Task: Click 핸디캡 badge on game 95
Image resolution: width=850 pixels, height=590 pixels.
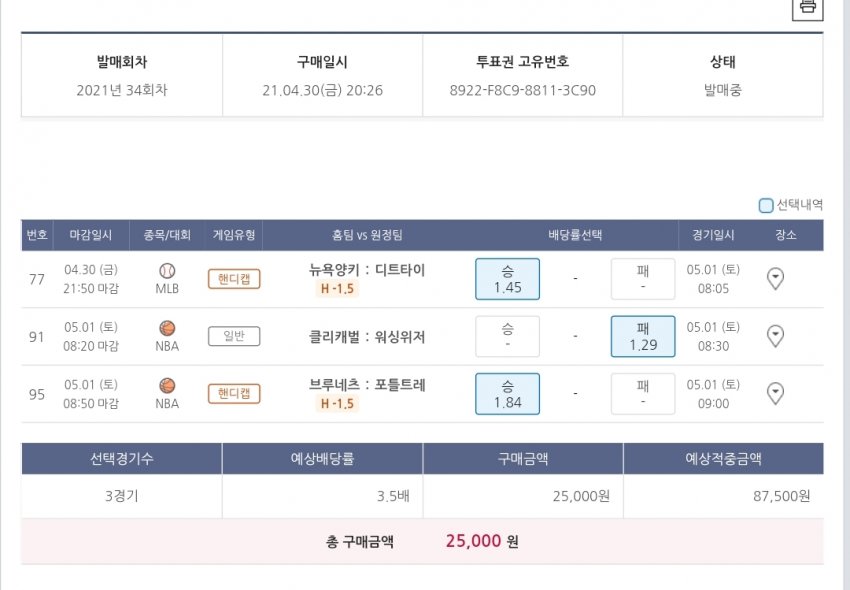Action: point(234,393)
